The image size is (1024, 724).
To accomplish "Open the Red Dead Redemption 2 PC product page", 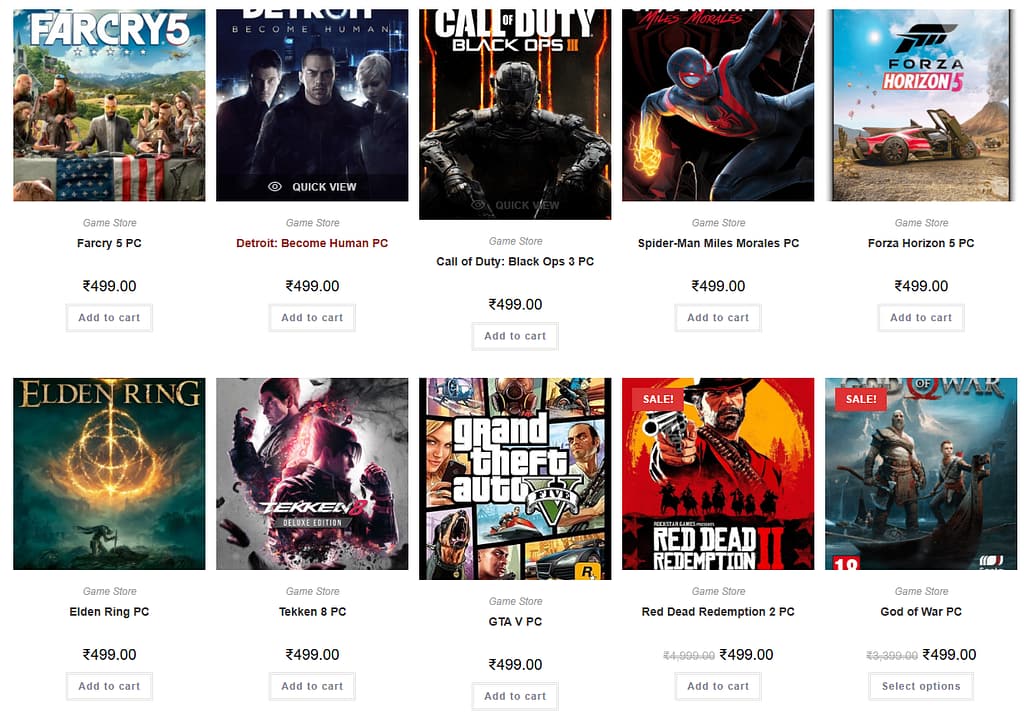I will (x=718, y=611).
